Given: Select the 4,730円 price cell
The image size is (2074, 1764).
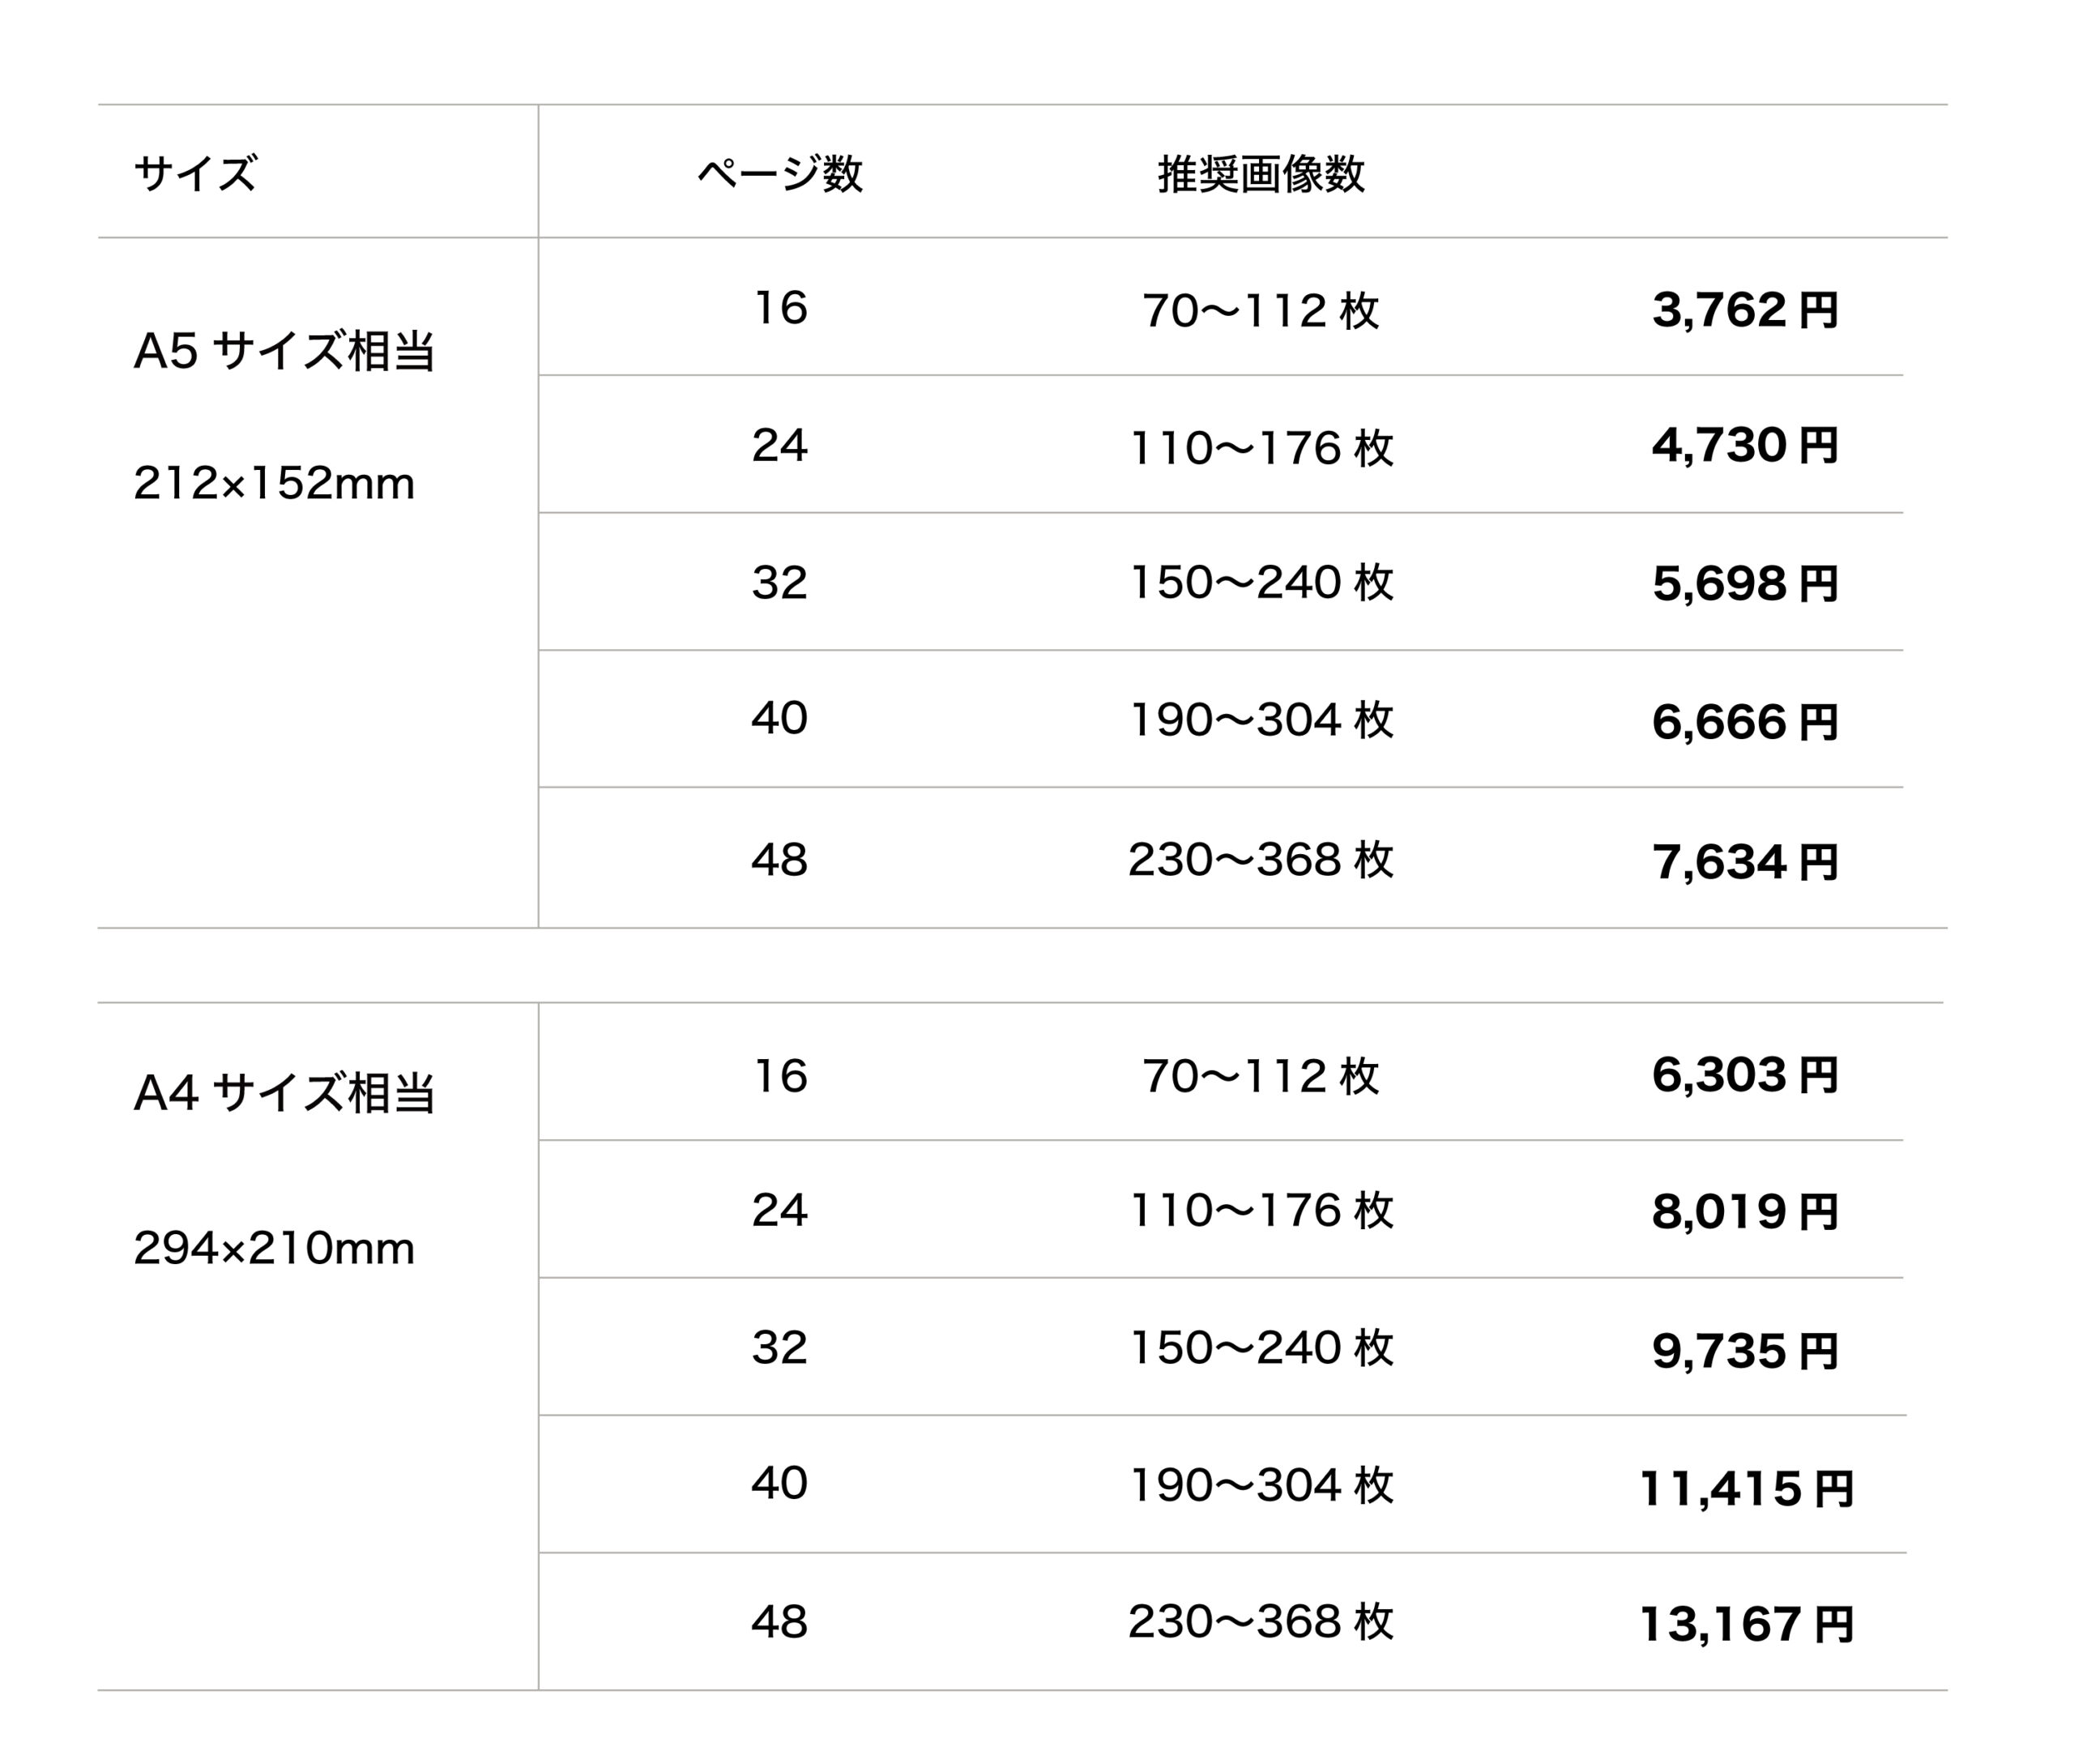Looking at the screenshot, I should [1744, 445].
